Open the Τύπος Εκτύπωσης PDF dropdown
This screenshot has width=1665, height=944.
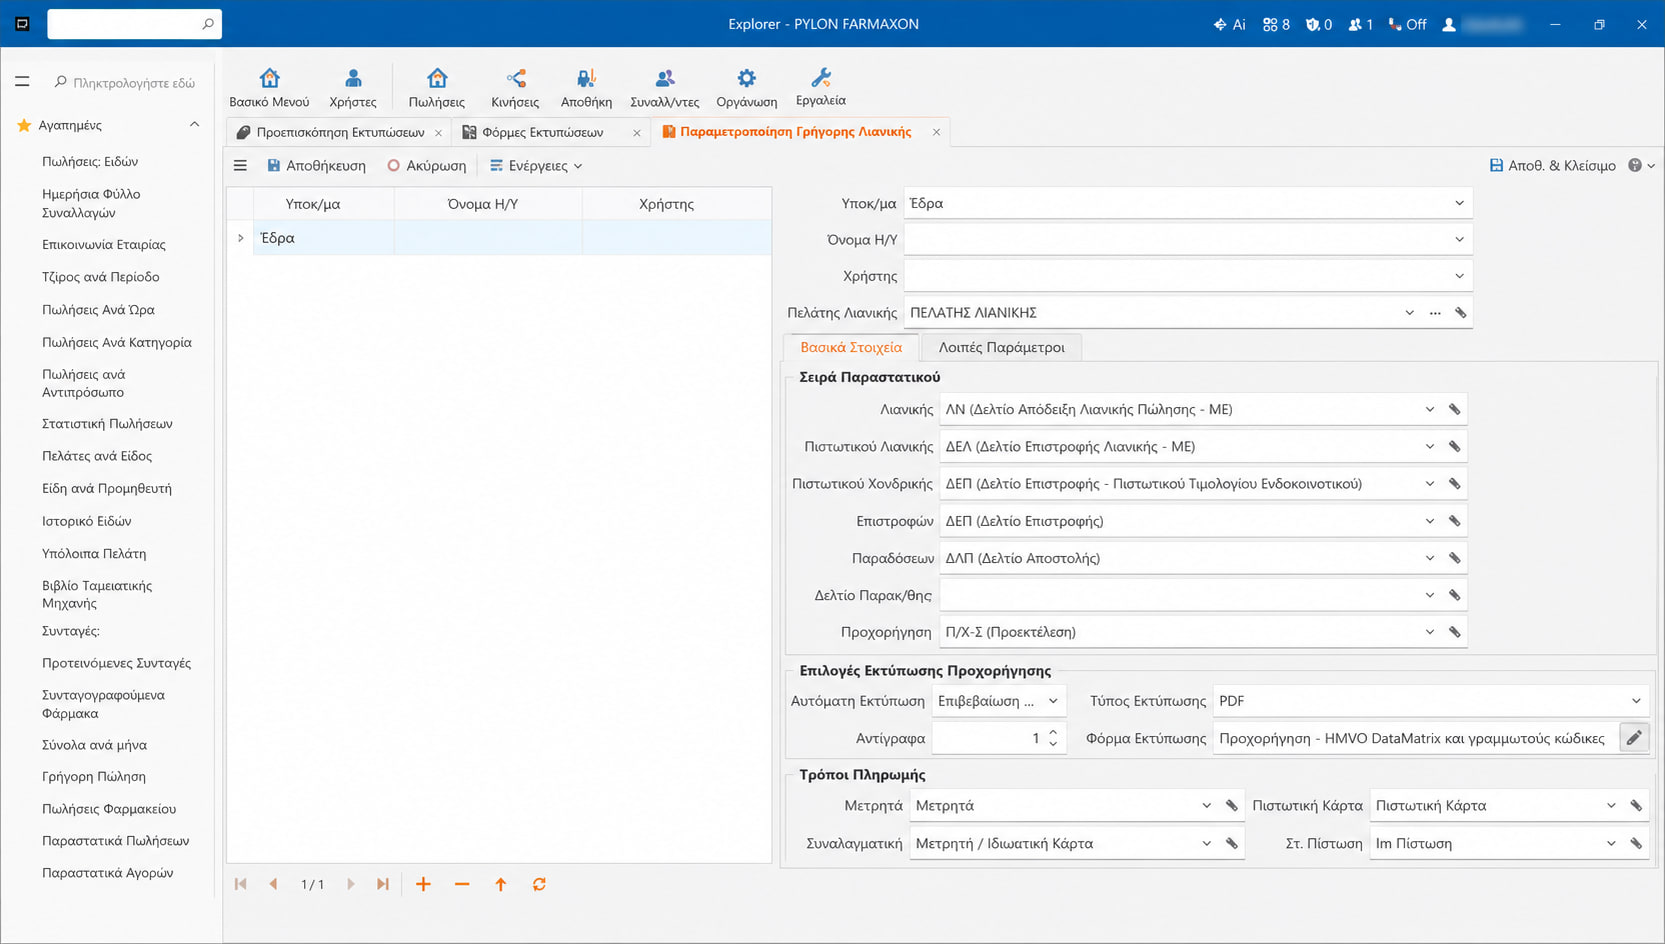click(1636, 701)
